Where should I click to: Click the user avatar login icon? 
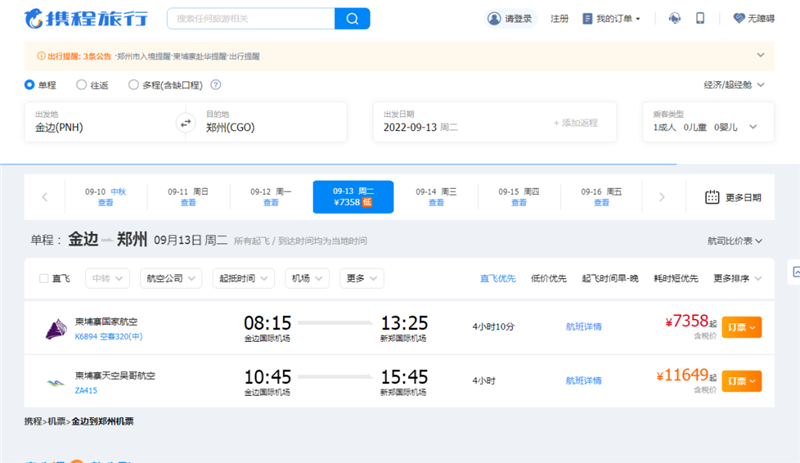pyautogui.click(x=494, y=18)
